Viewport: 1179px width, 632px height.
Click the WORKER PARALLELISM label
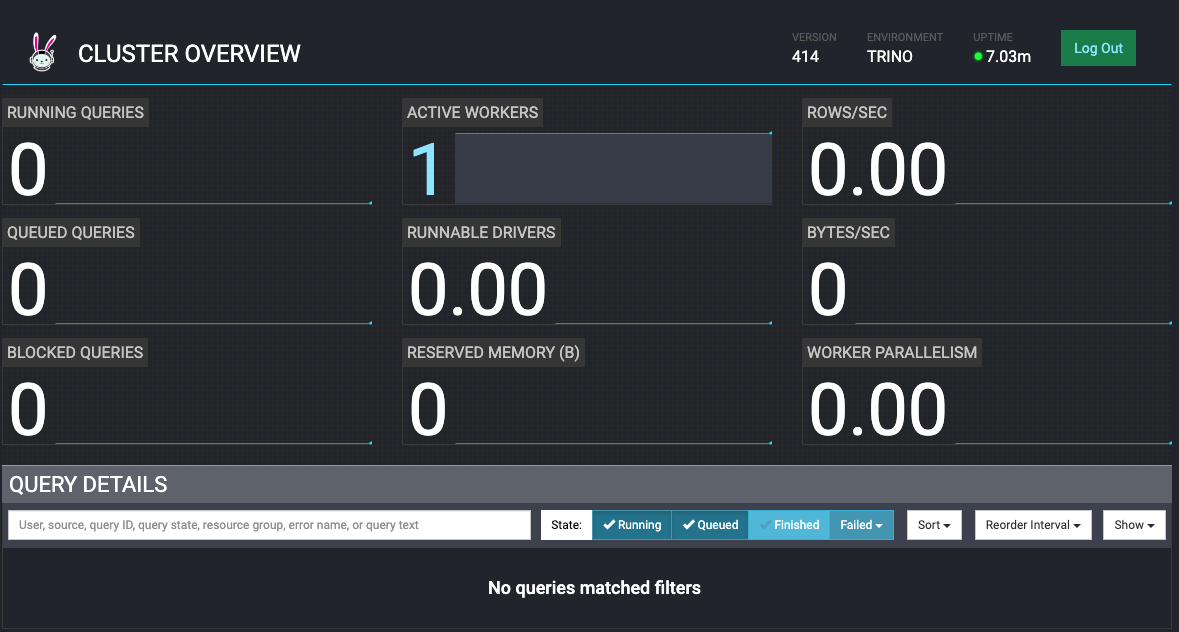[892, 352]
